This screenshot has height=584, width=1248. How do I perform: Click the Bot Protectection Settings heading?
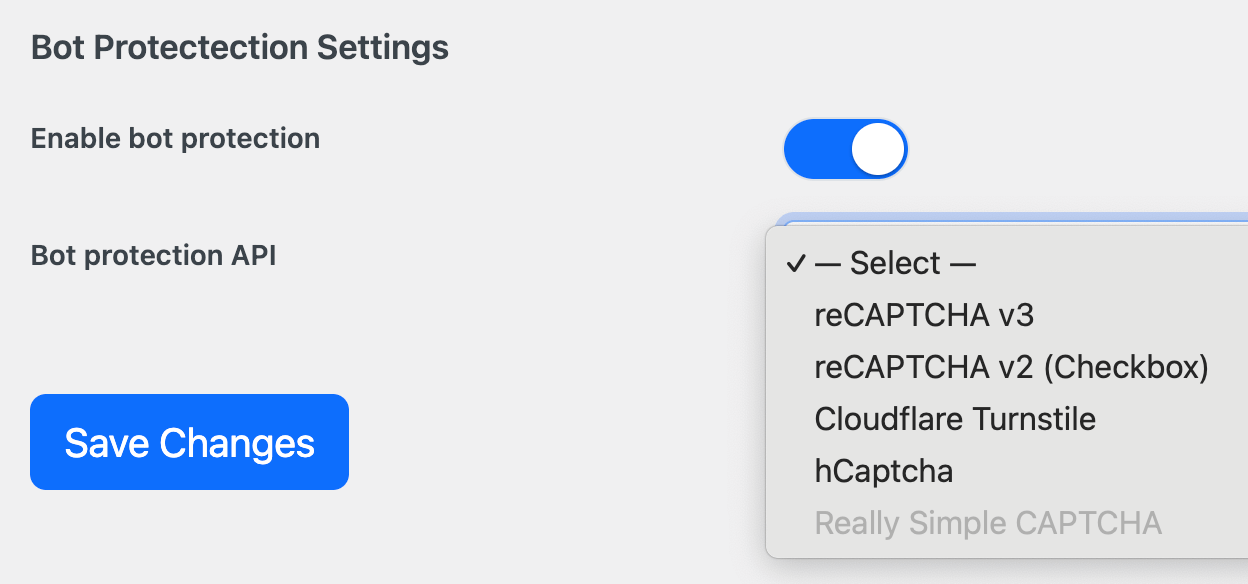point(240,47)
